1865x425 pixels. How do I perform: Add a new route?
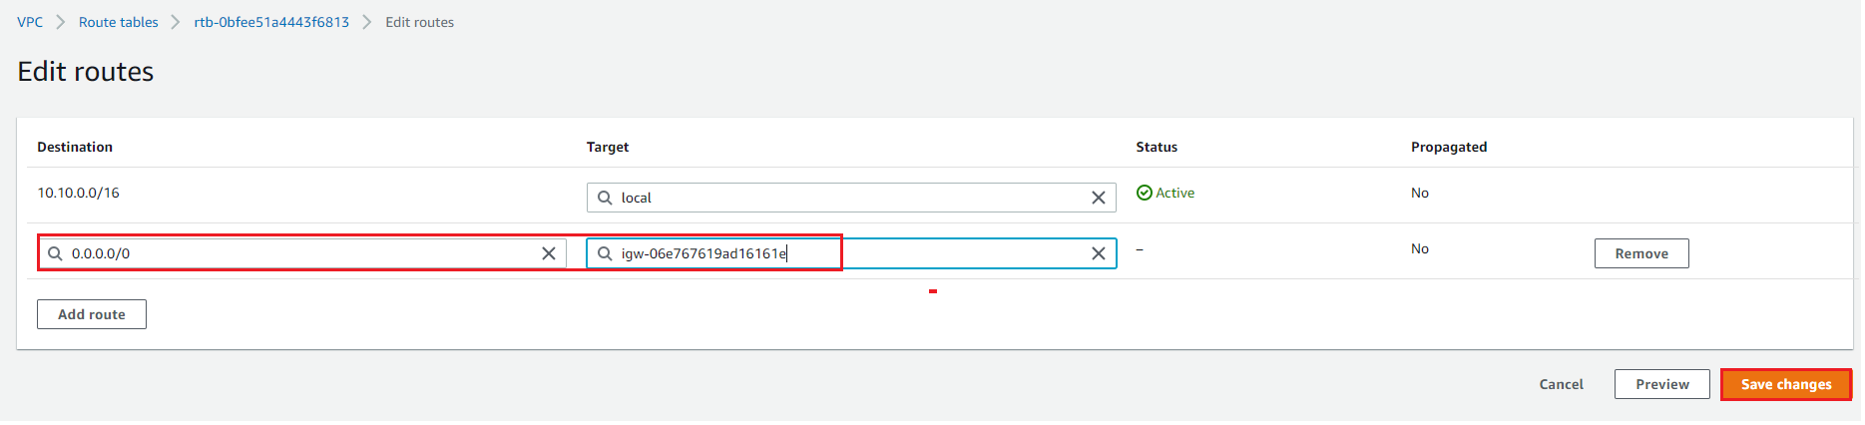click(92, 314)
